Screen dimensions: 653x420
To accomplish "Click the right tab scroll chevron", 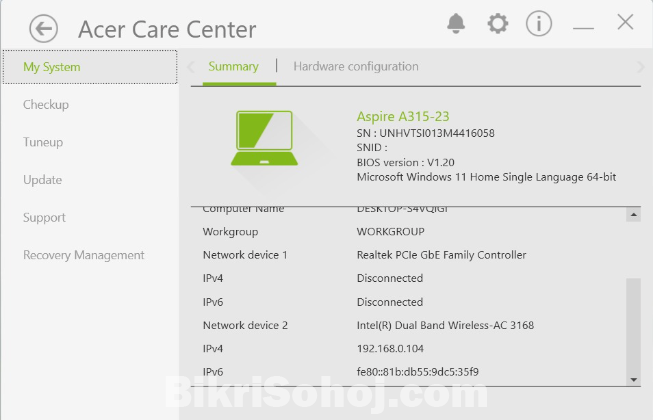I will pos(640,67).
